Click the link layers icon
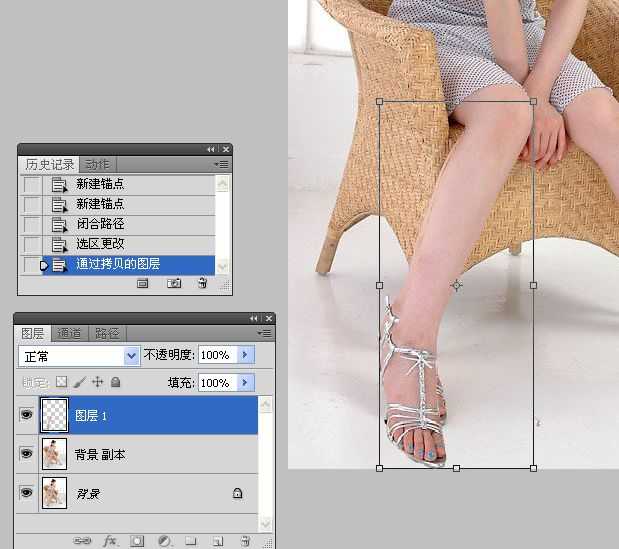 82,541
